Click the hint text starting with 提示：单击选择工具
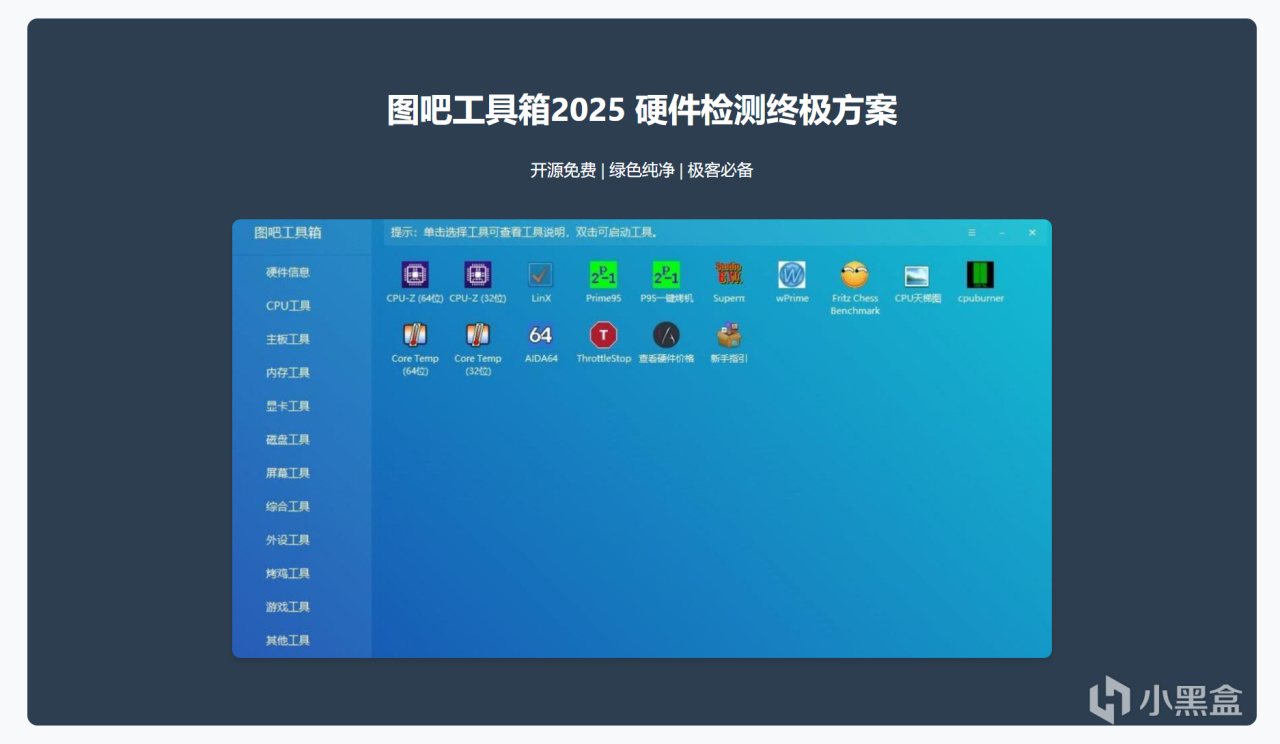This screenshot has height=744, width=1280. 524,232
